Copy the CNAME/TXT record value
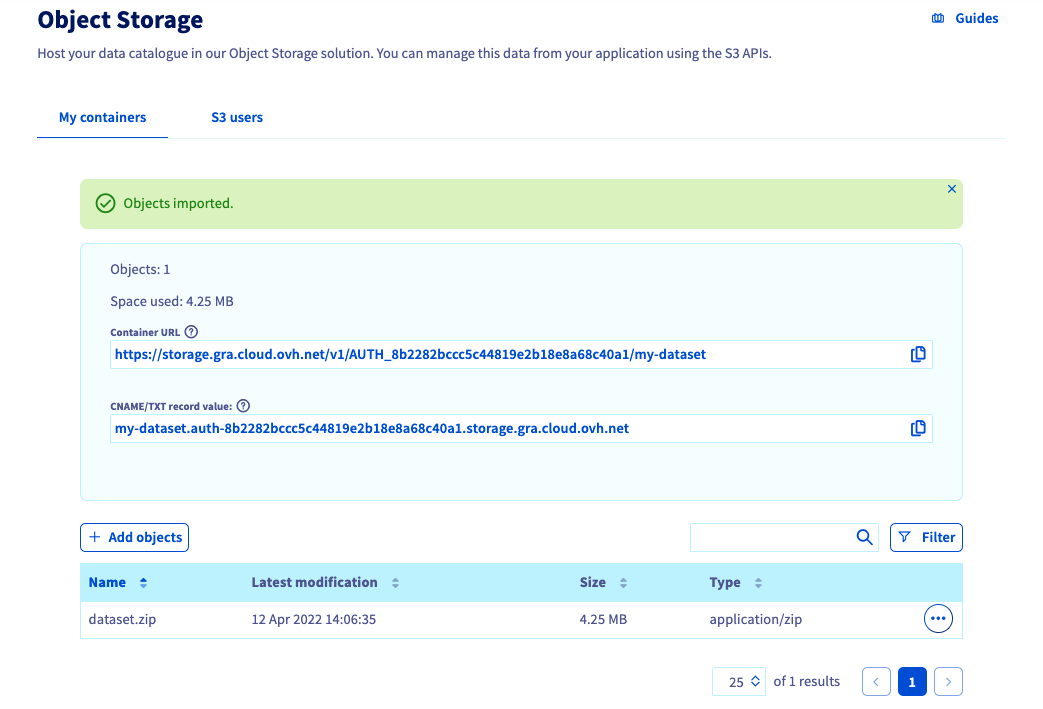Viewport: 1043px width, 709px height. point(917,428)
